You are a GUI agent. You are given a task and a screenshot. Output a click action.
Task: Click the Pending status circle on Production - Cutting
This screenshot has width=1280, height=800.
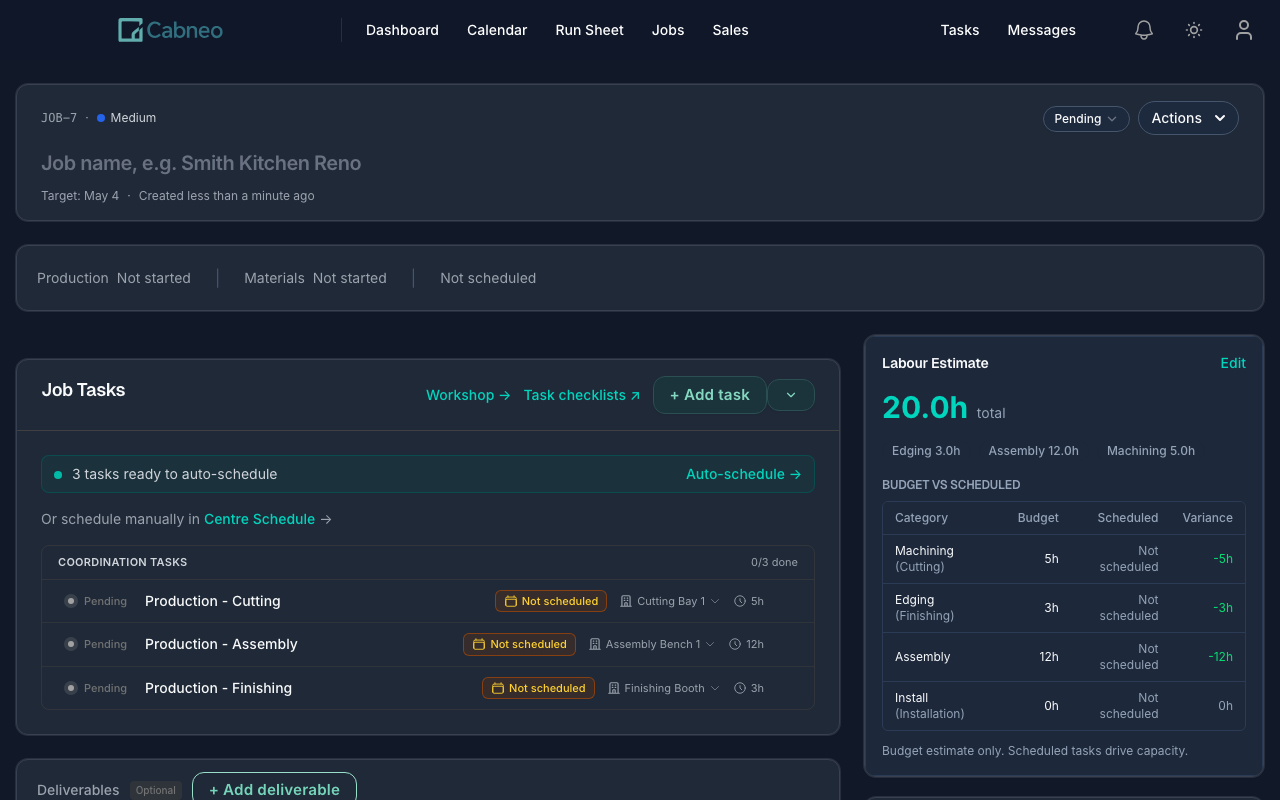click(70, 601)
